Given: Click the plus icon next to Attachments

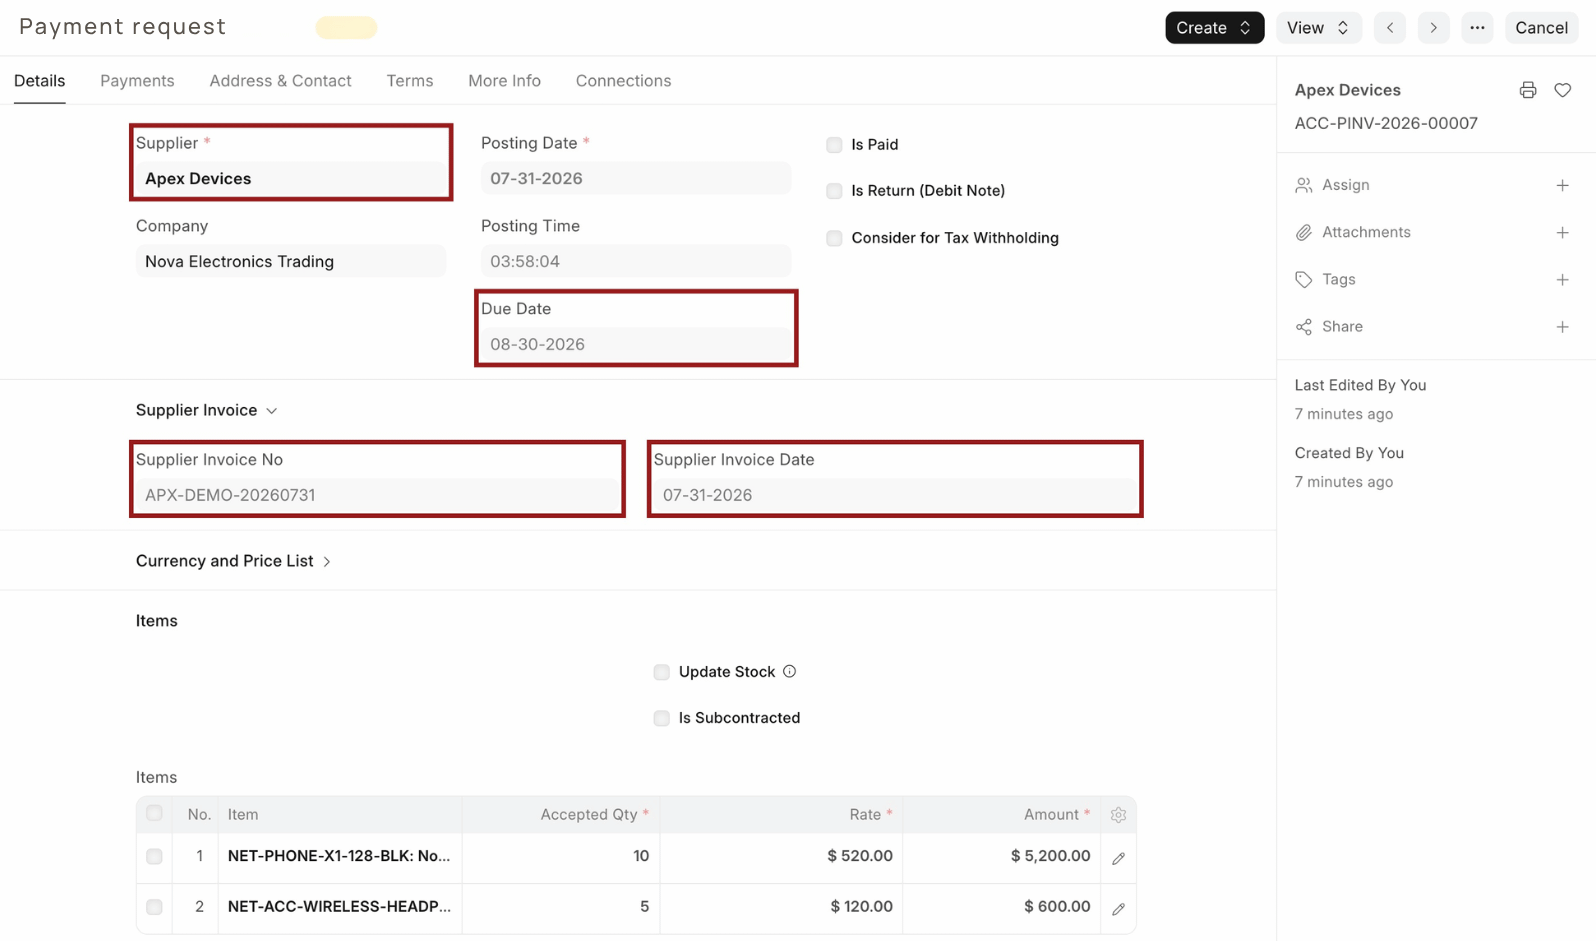Looking at the screenshot, I should pyautogui.click(x=1562, y=232).
